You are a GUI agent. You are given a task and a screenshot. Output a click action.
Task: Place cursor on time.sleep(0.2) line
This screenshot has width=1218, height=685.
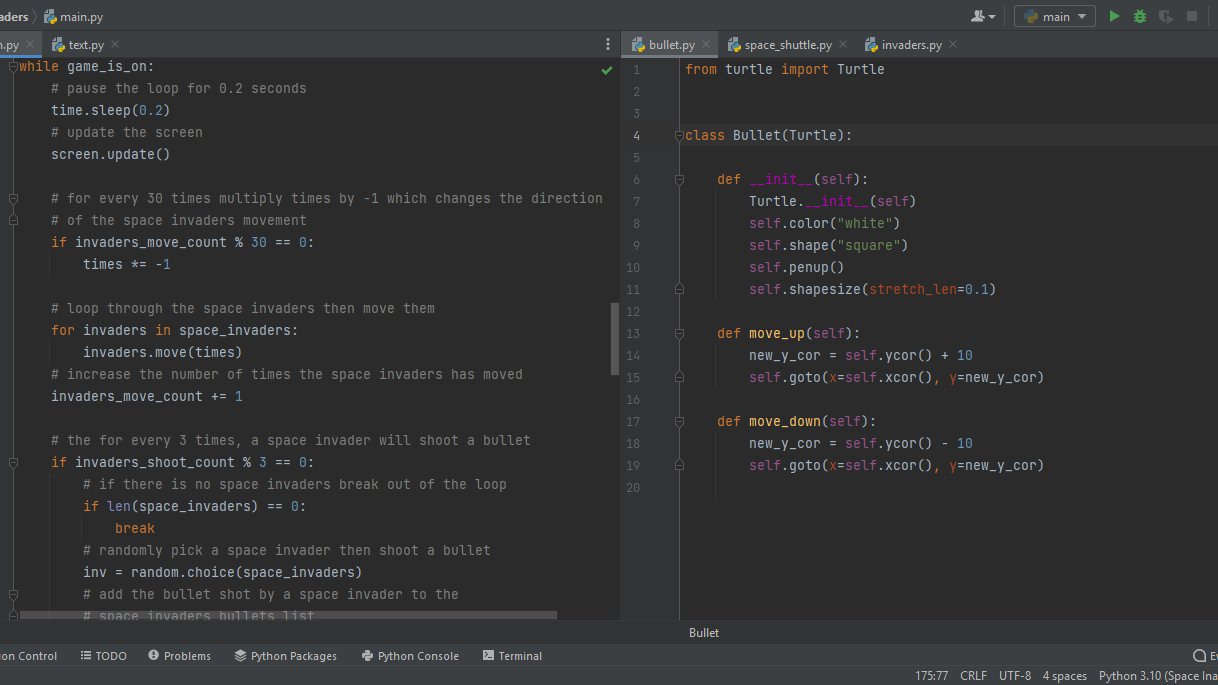point(110,110)
